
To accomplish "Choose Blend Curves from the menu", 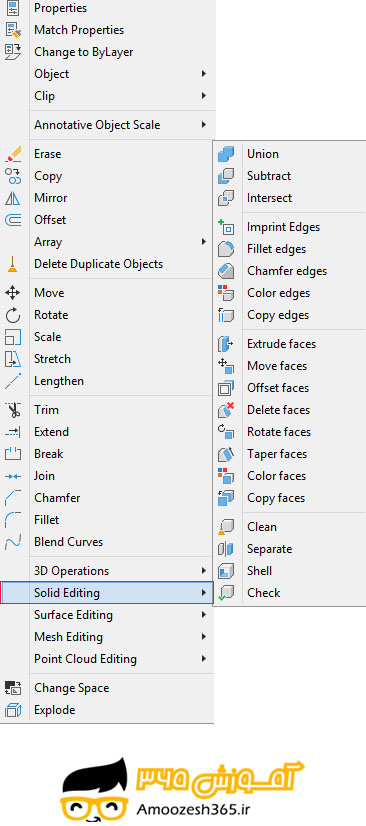I will tap(68, 542).
